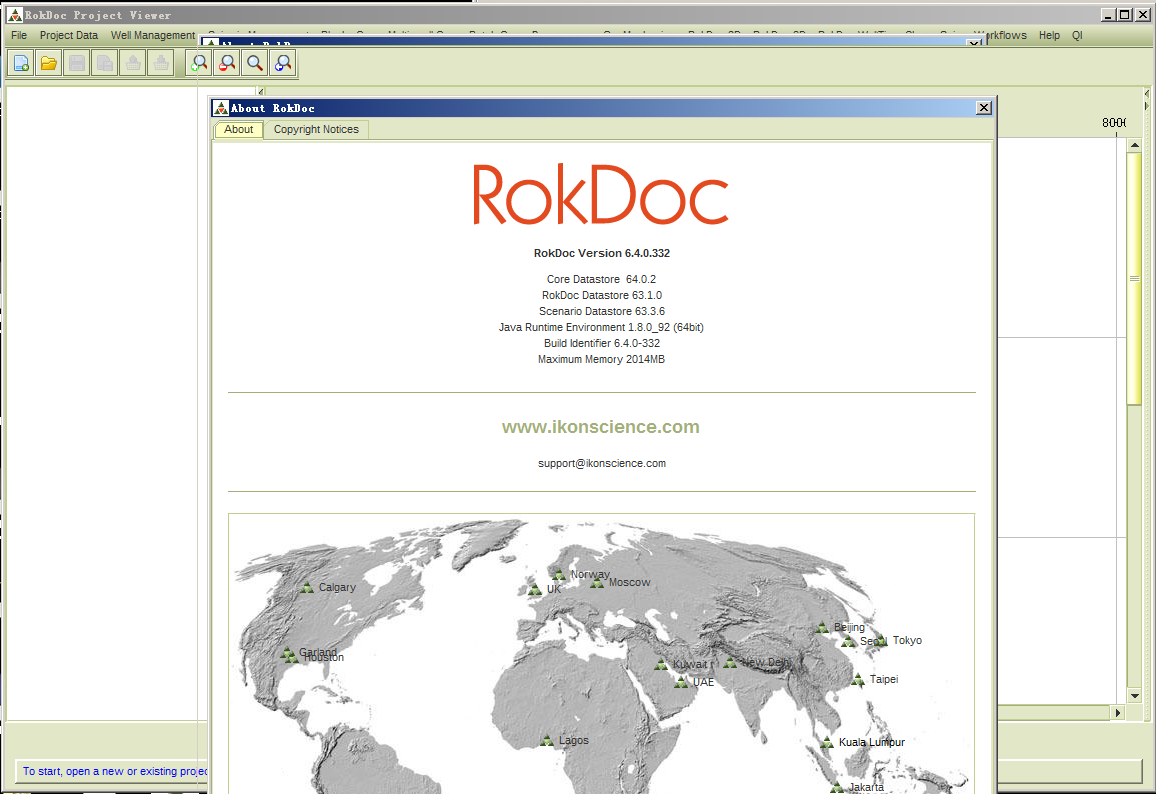Click the RokDoc Version 6.4.0.332 text
Screen dimensions: 1156x794
pos(602,254)
